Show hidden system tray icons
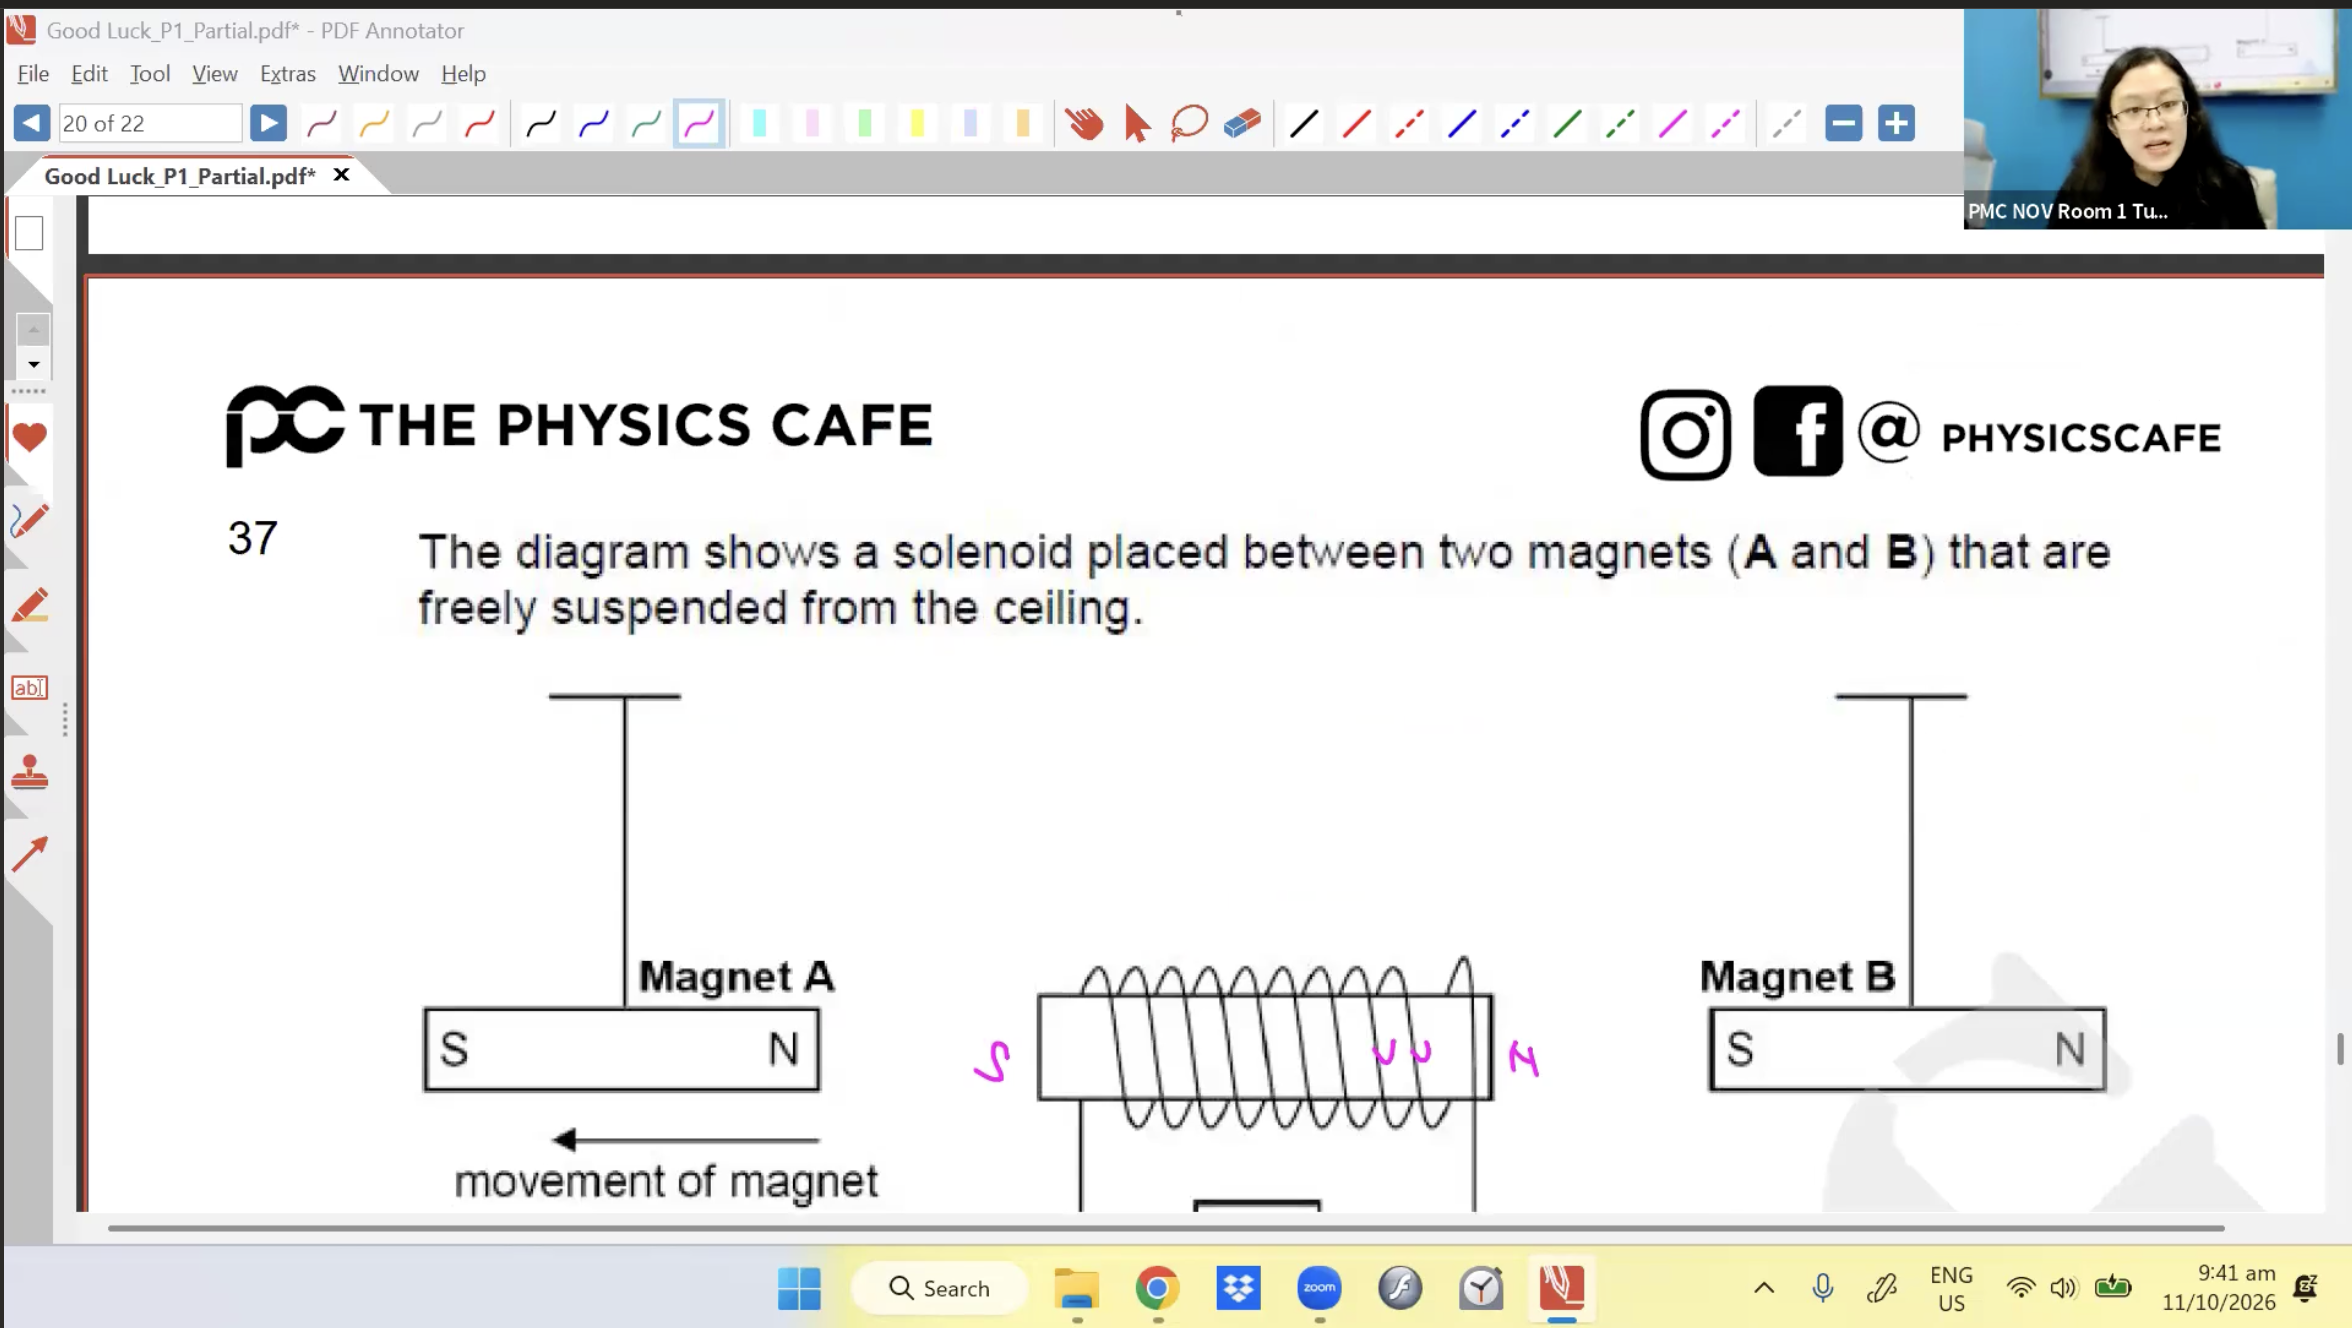 coord(1764,1288)
